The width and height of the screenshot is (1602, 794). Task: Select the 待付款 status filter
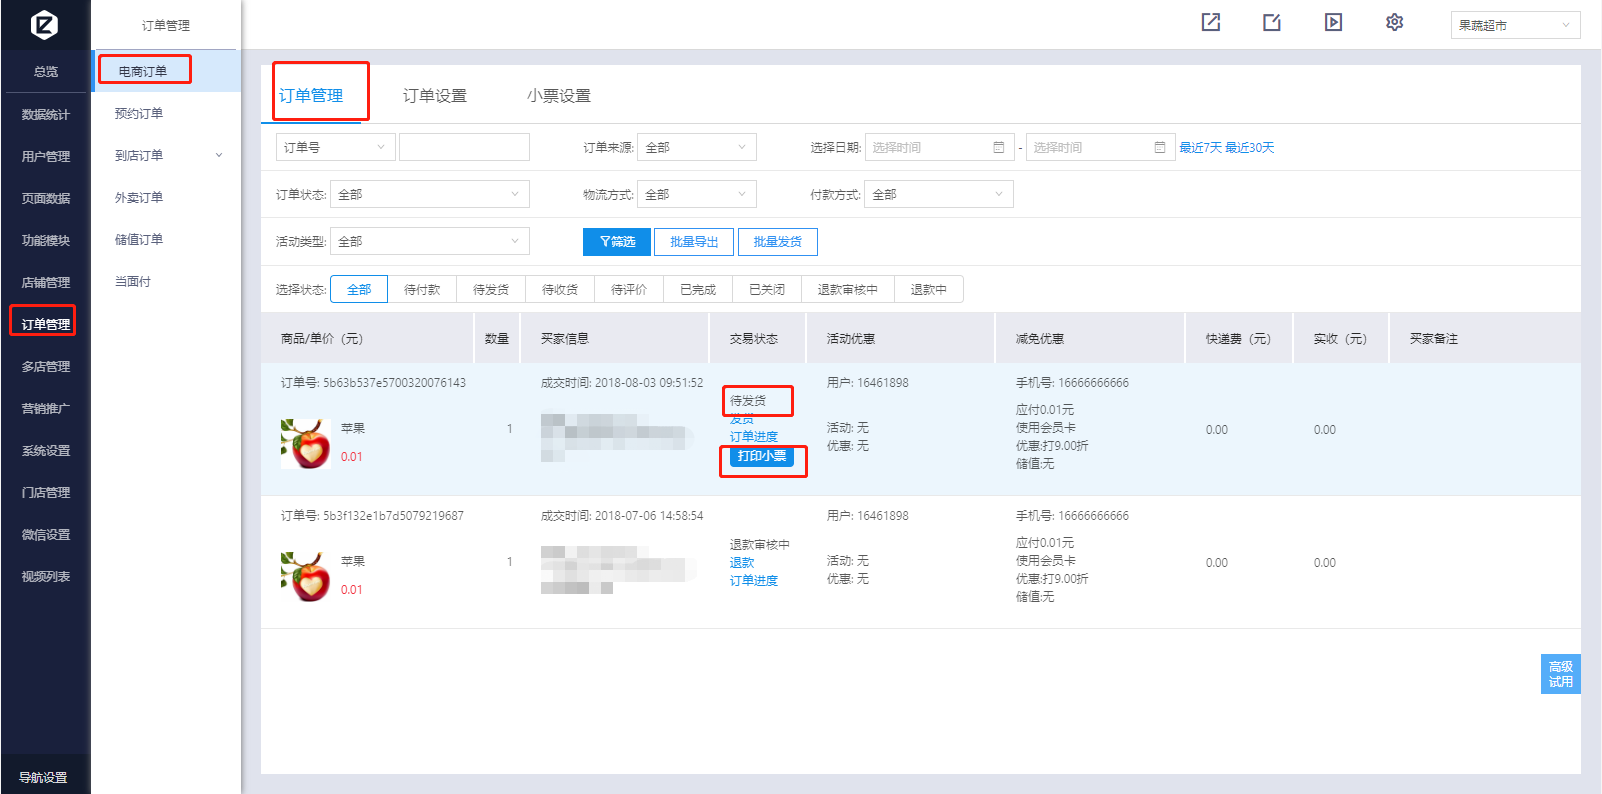422,289
